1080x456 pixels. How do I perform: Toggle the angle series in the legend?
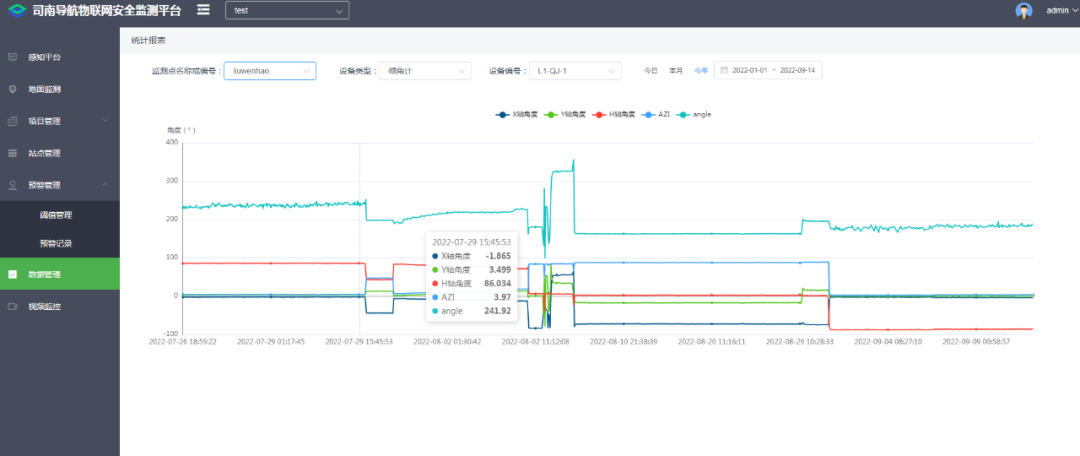694,114
